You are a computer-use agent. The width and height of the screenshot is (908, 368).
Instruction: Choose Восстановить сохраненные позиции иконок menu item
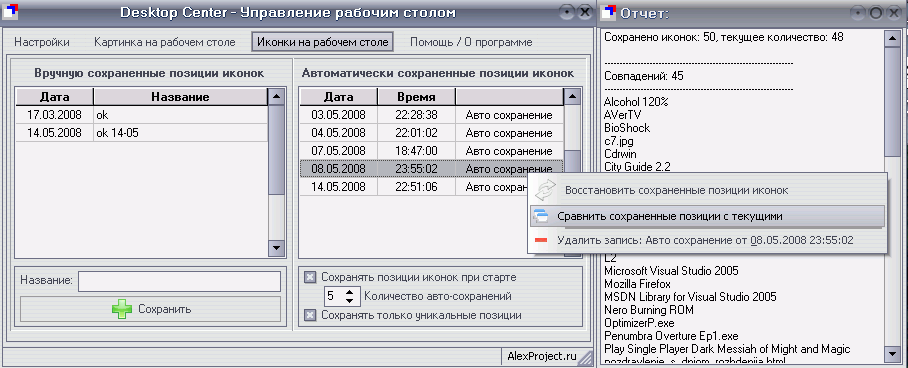pos(707,190)
